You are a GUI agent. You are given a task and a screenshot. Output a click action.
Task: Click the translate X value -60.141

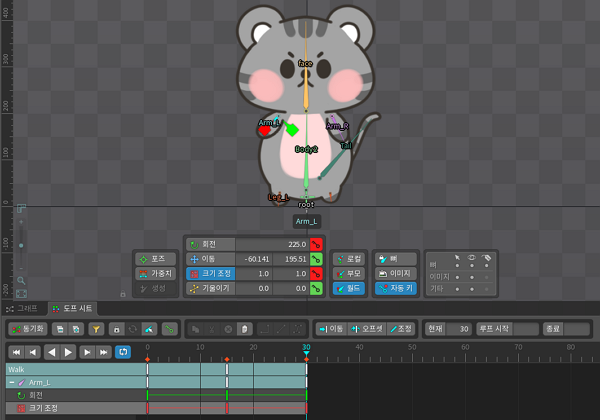click(254, 259)
